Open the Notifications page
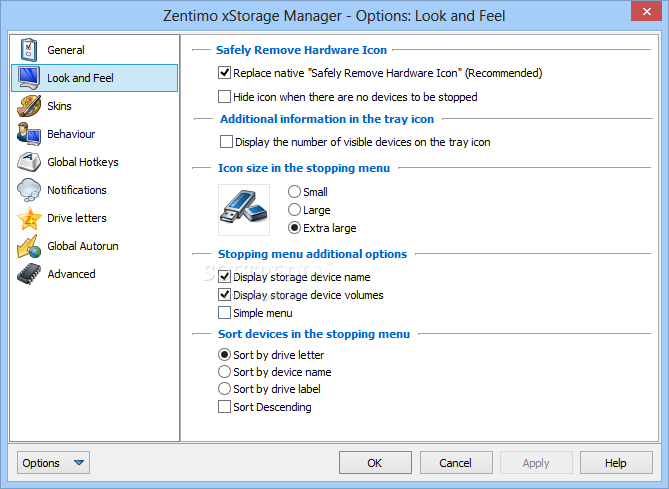 pyautogui.click(x=94, y=190)
